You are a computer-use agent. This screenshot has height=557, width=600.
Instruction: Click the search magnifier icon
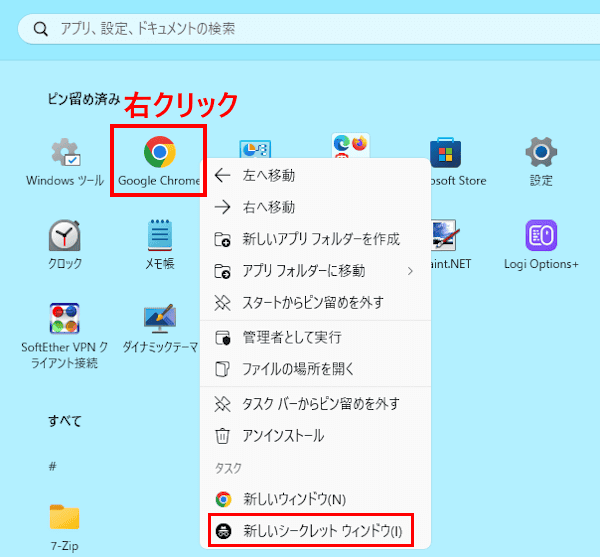40,29
